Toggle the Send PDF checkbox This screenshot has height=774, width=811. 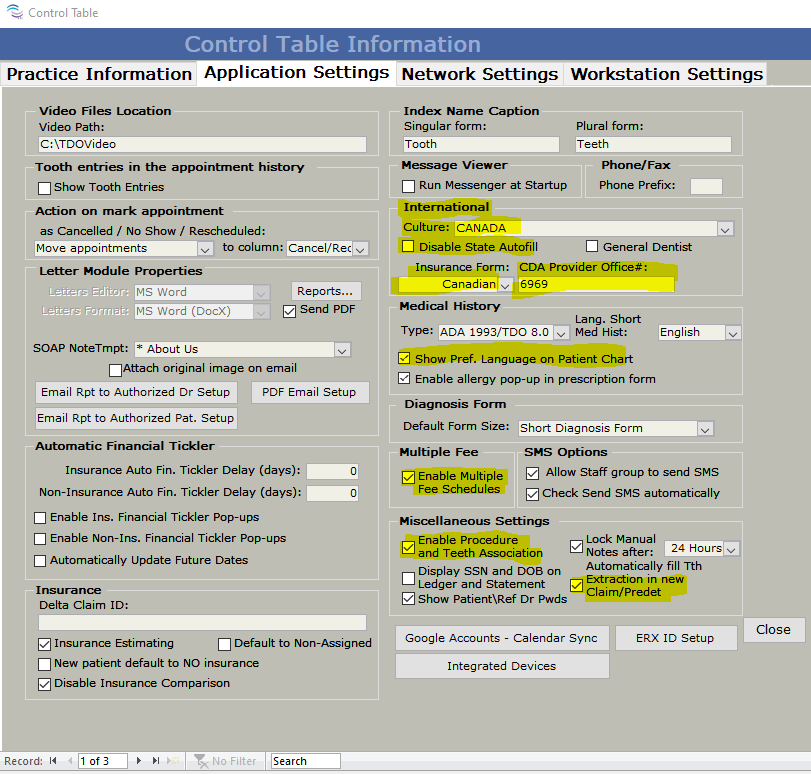click(290, 311)
